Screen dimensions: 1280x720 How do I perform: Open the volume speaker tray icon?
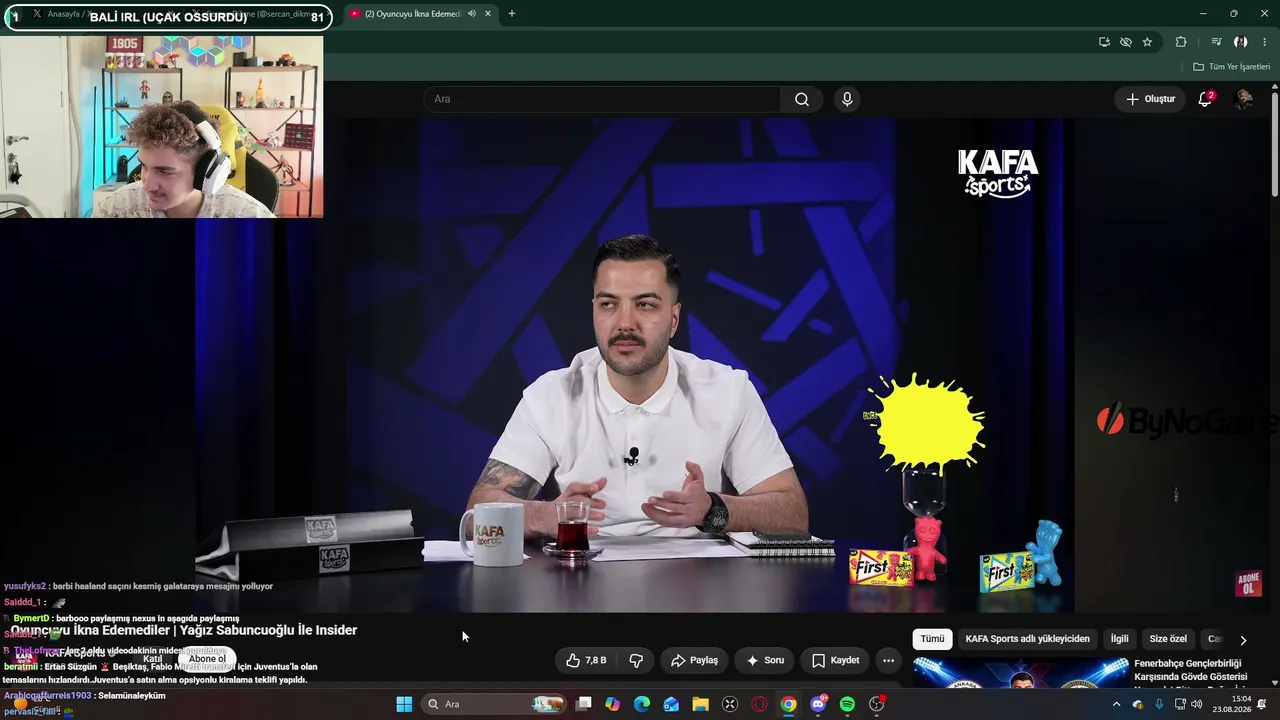coord(1196,704)
